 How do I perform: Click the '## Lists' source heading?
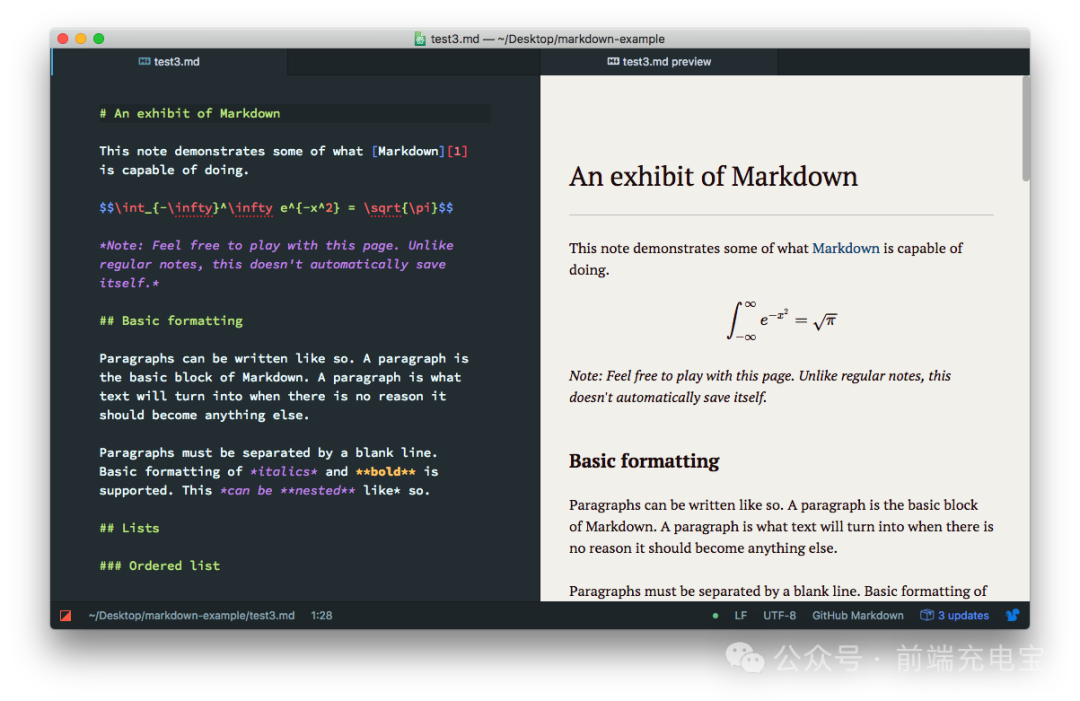tap(129, 528)
